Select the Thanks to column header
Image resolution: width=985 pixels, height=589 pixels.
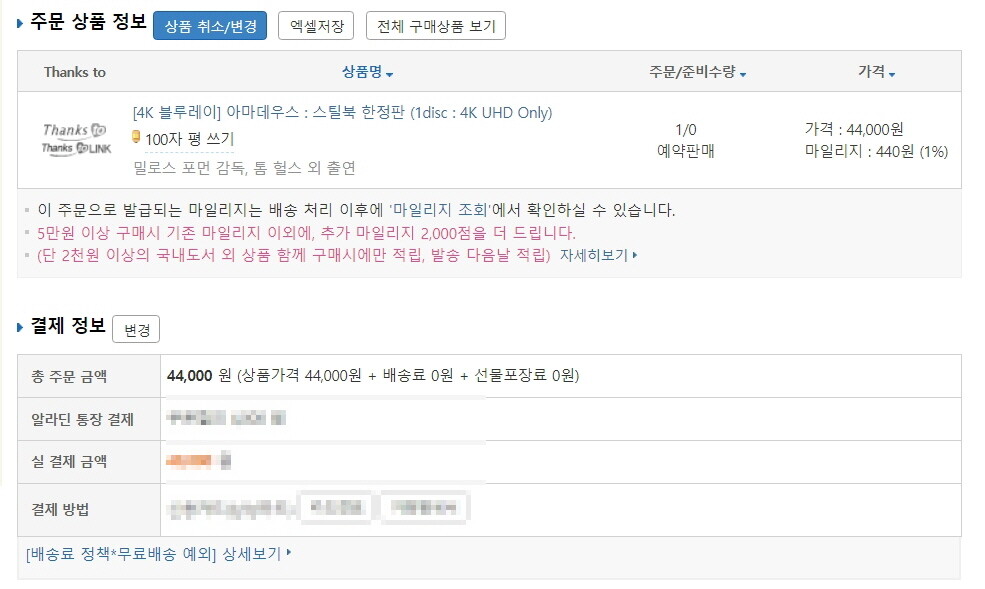[x=74, y=73]
